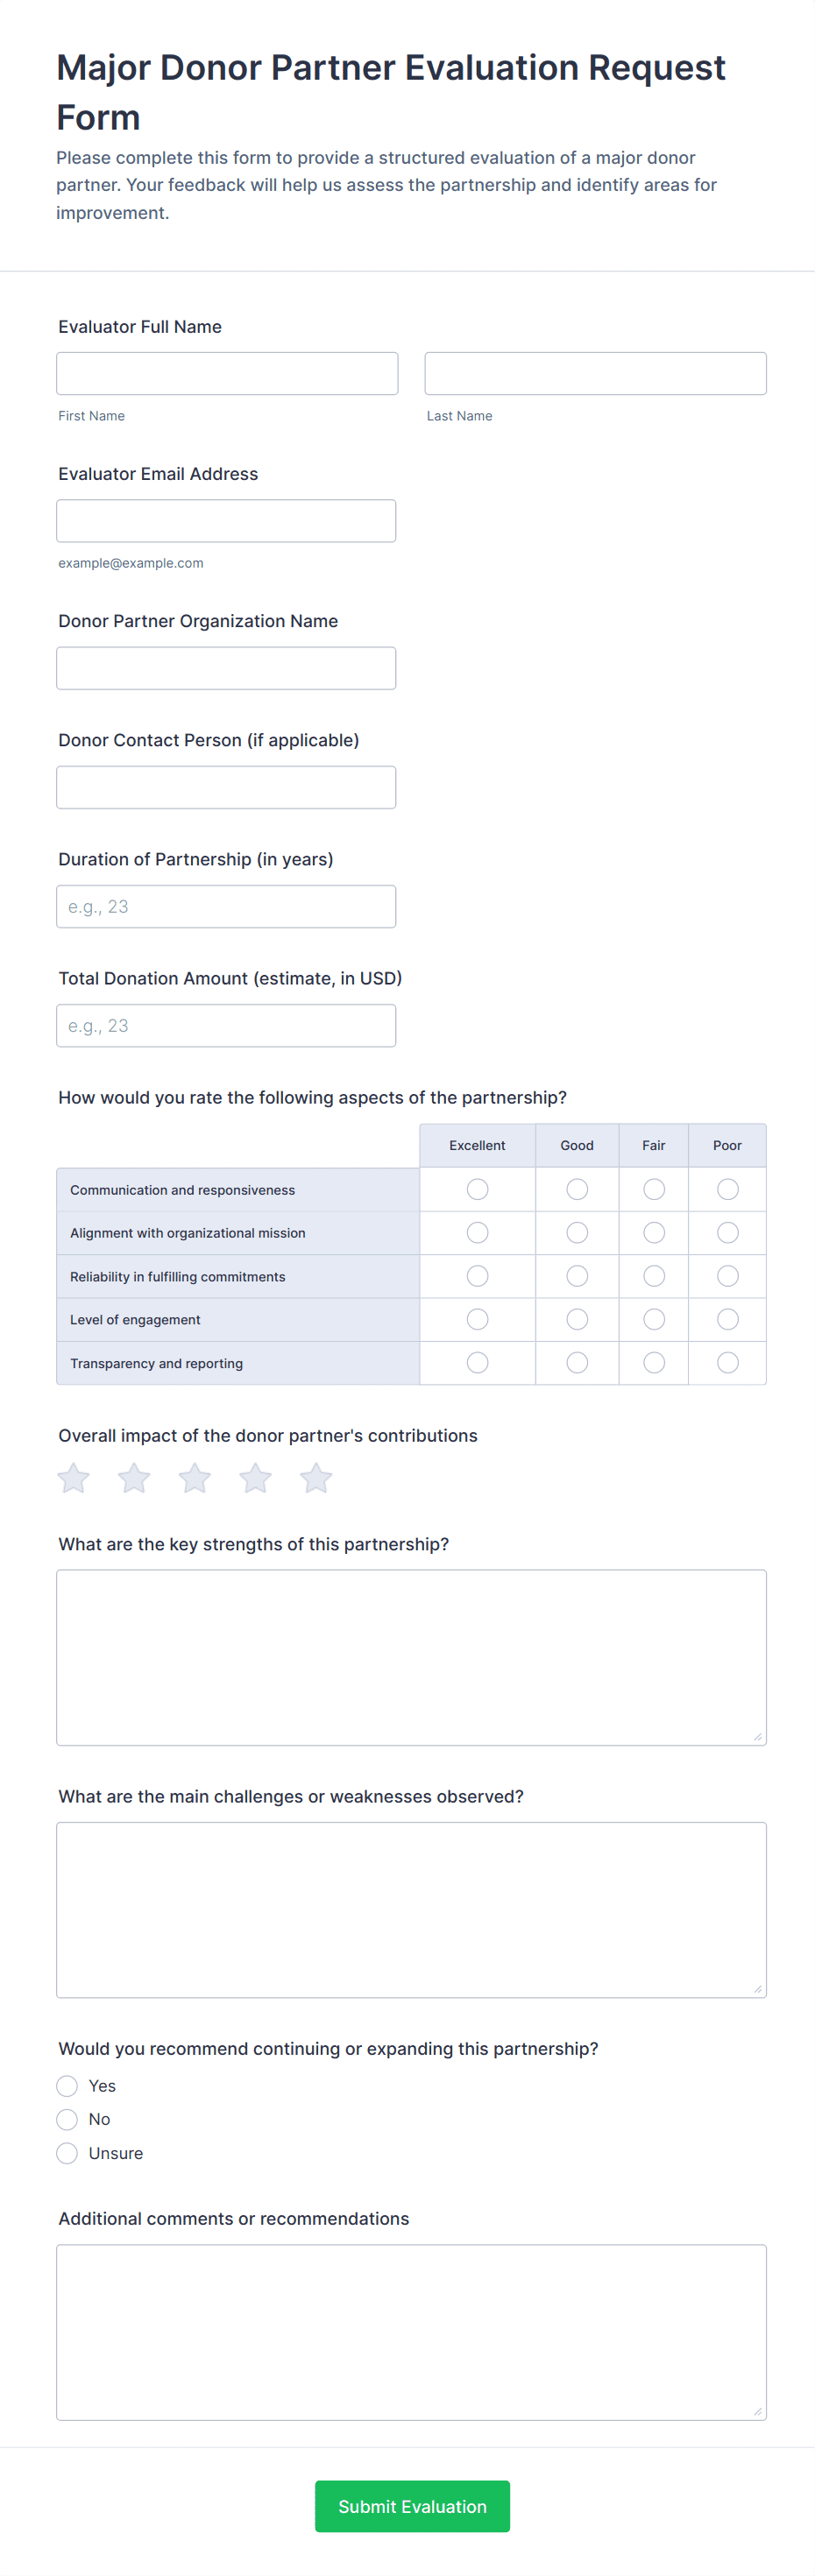Submit the evaluation form
This screenshot has height=2576, width=815.
412,2506
